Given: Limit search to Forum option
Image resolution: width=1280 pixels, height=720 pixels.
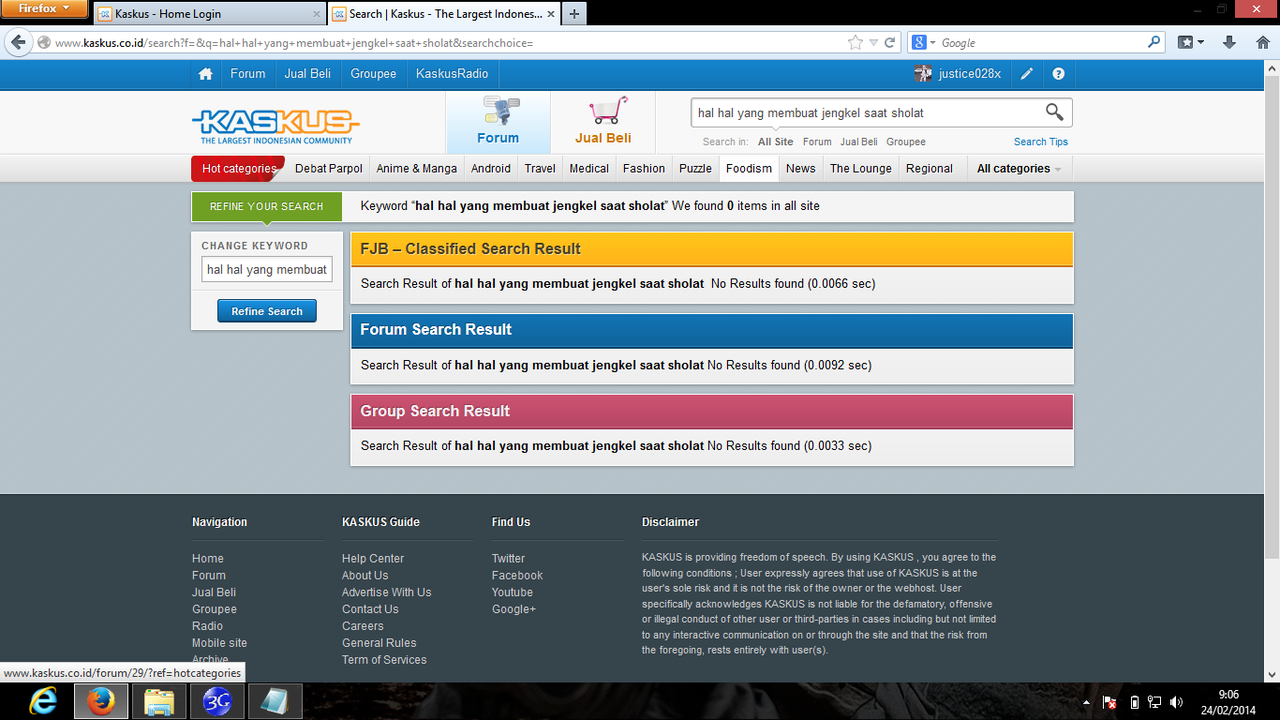Looking at the screenshot, I should [817, 142].
